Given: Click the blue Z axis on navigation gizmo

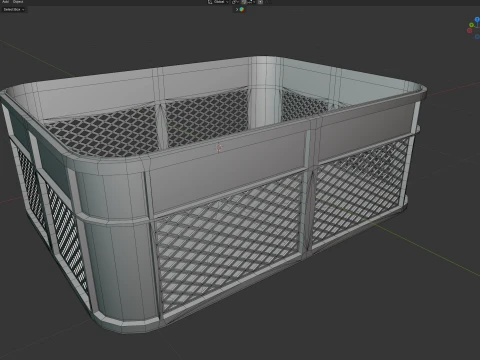Looking at the screenshot, I should 477,19.
